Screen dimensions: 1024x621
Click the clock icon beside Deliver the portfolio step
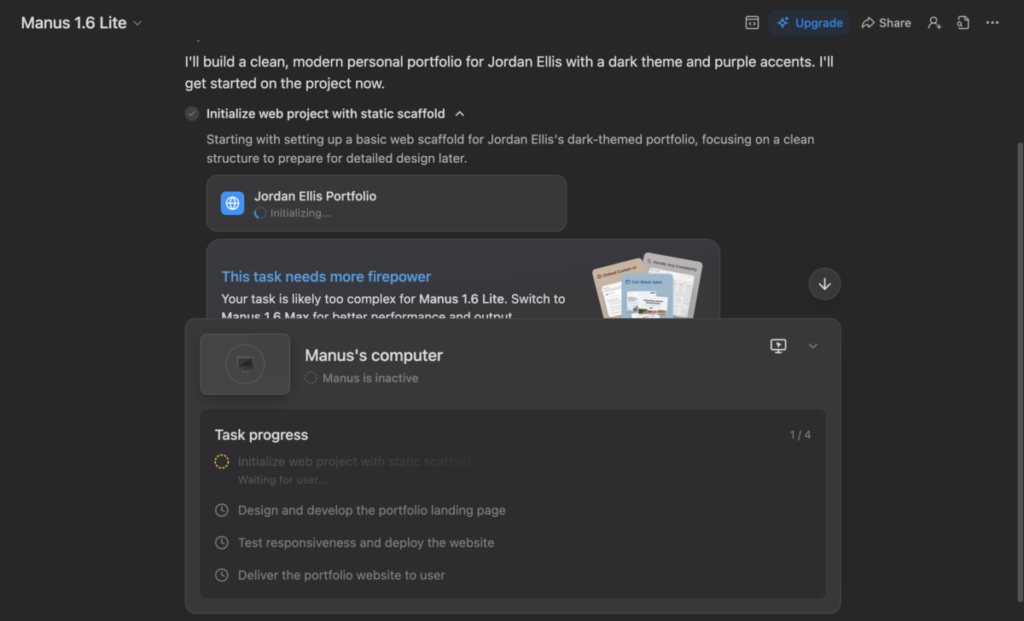(222, 575)
